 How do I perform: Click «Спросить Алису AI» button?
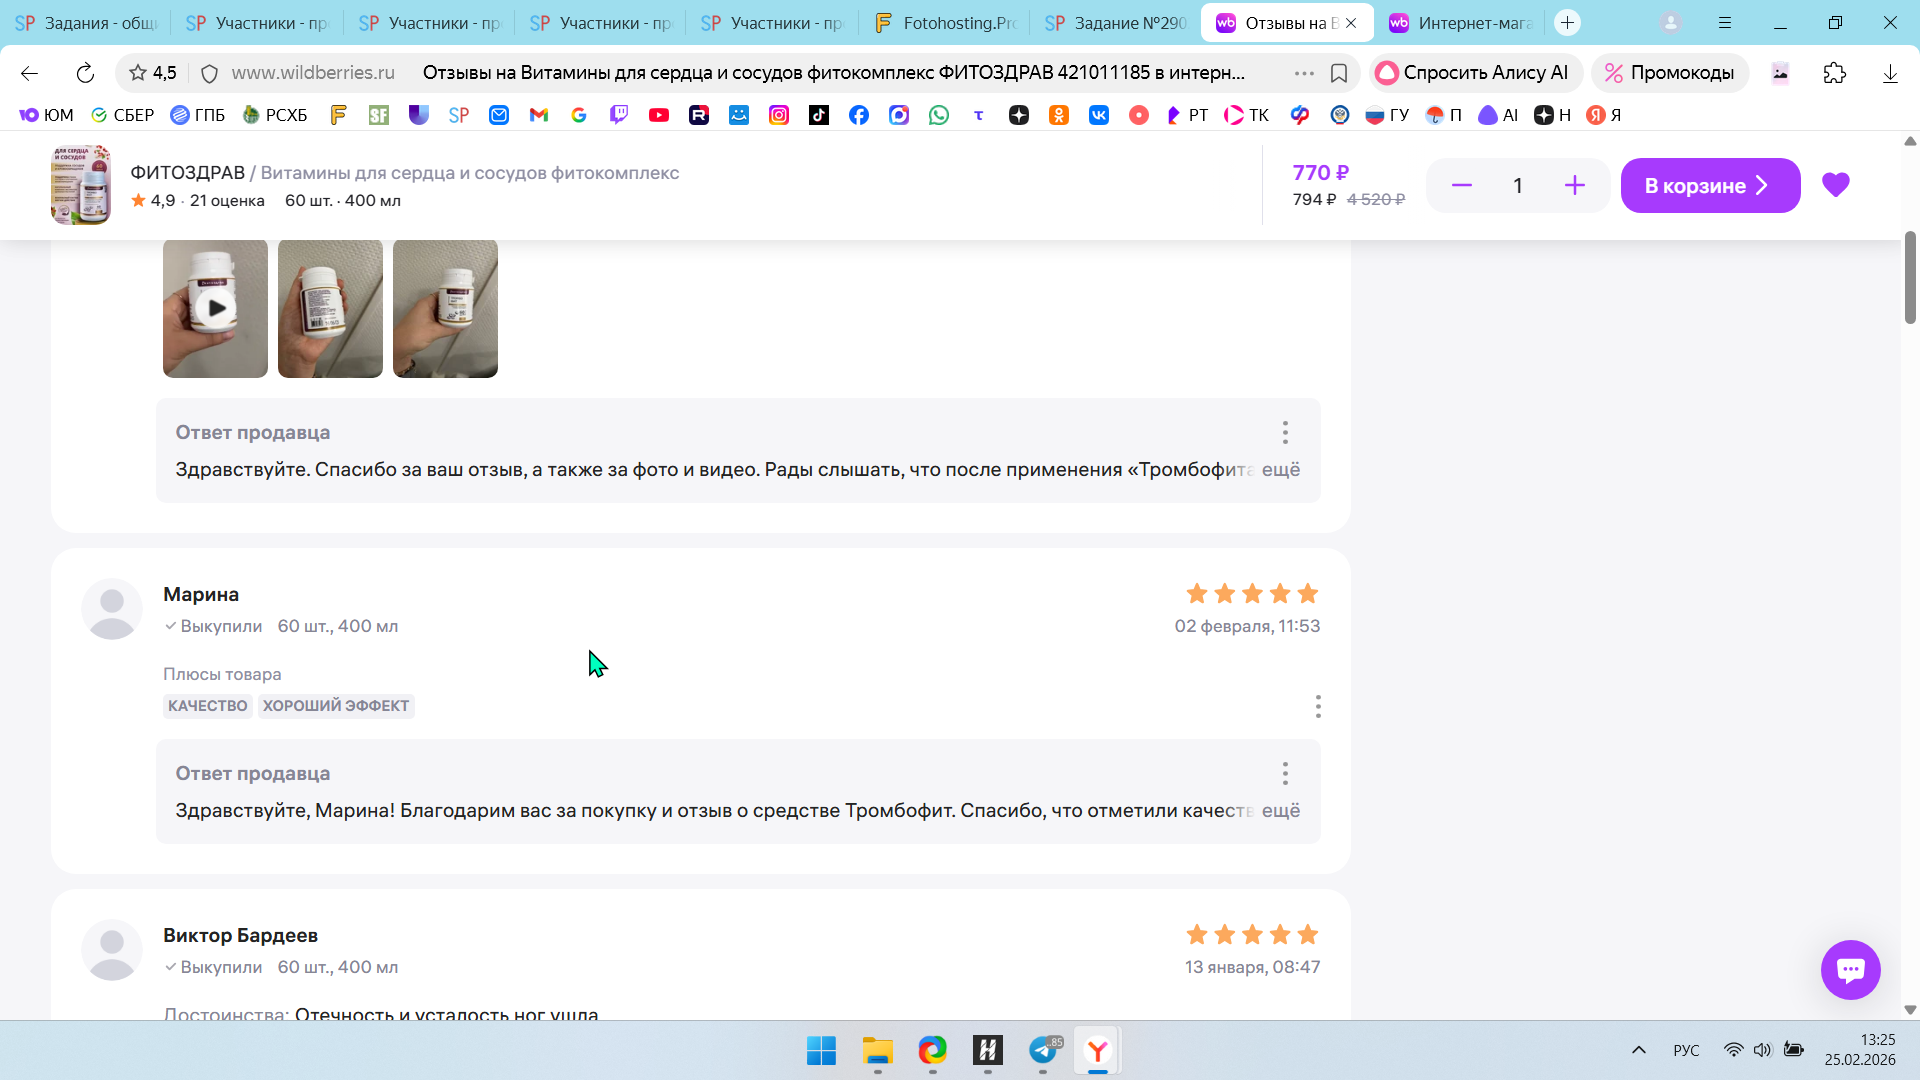point(1472,73)
